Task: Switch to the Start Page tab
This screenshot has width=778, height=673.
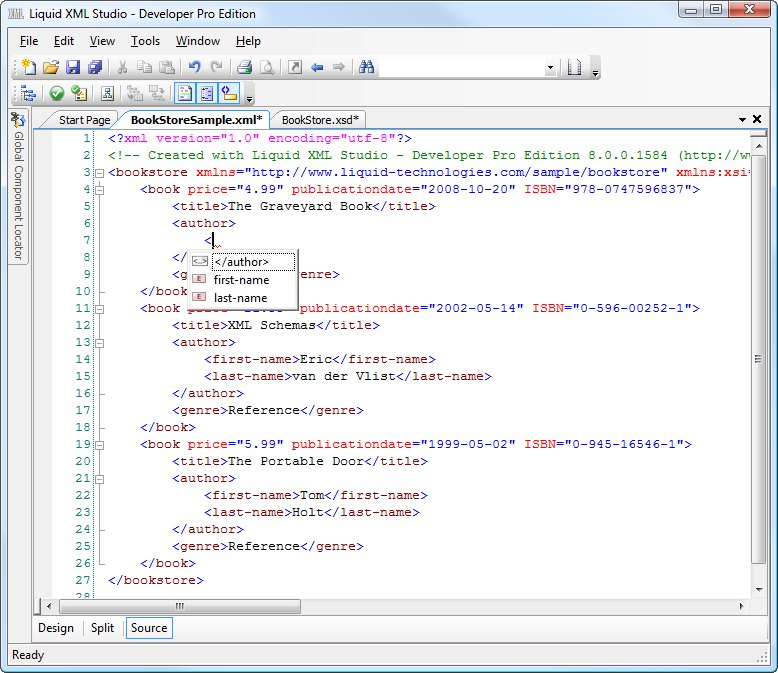Action: pyautogui.click(x=84, y=120)
